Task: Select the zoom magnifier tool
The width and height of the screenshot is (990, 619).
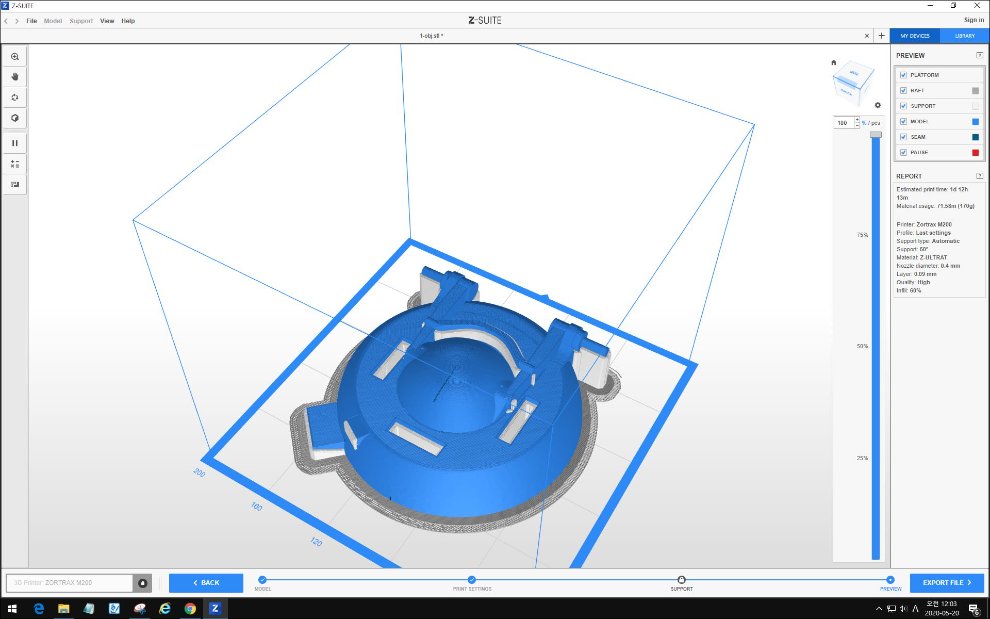Action: click(15, 57)
